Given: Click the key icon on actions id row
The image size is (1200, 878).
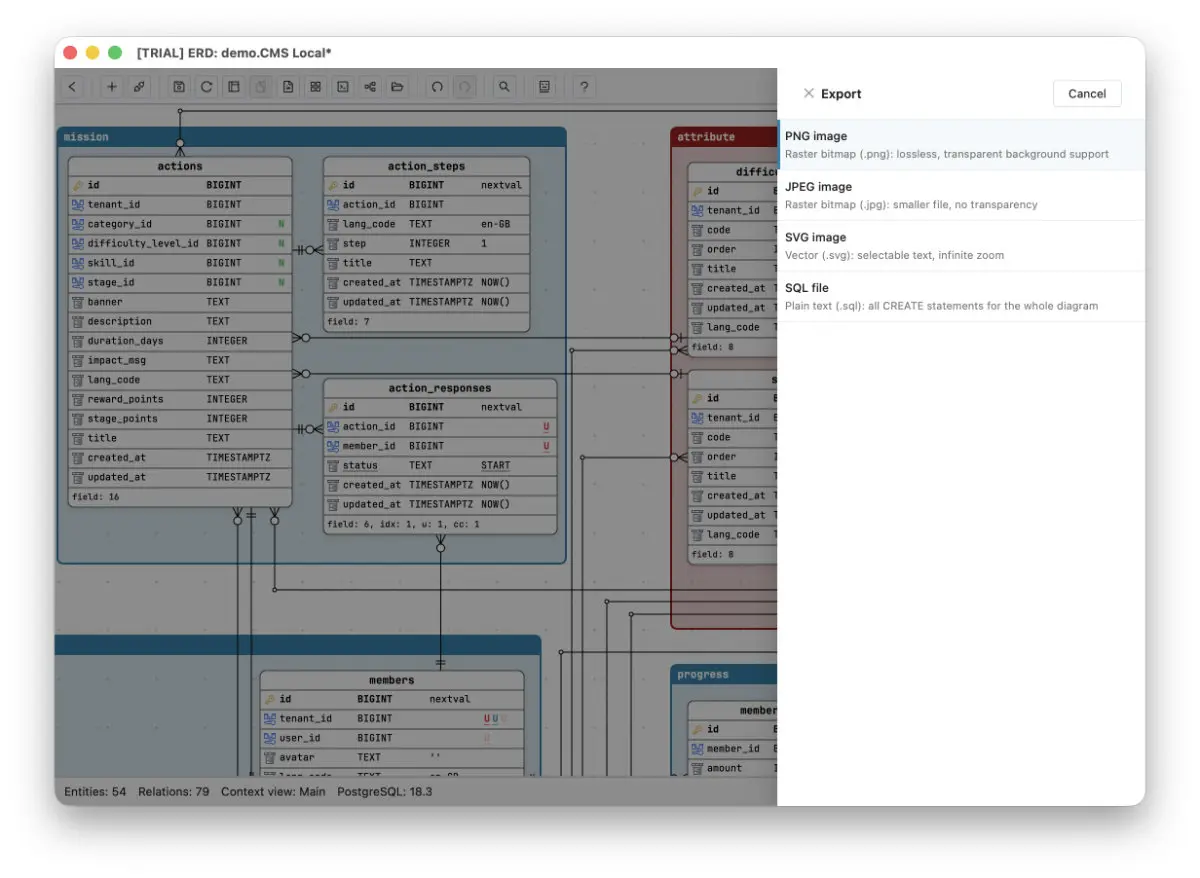Looking at the screenshot, I should (77, 185).
